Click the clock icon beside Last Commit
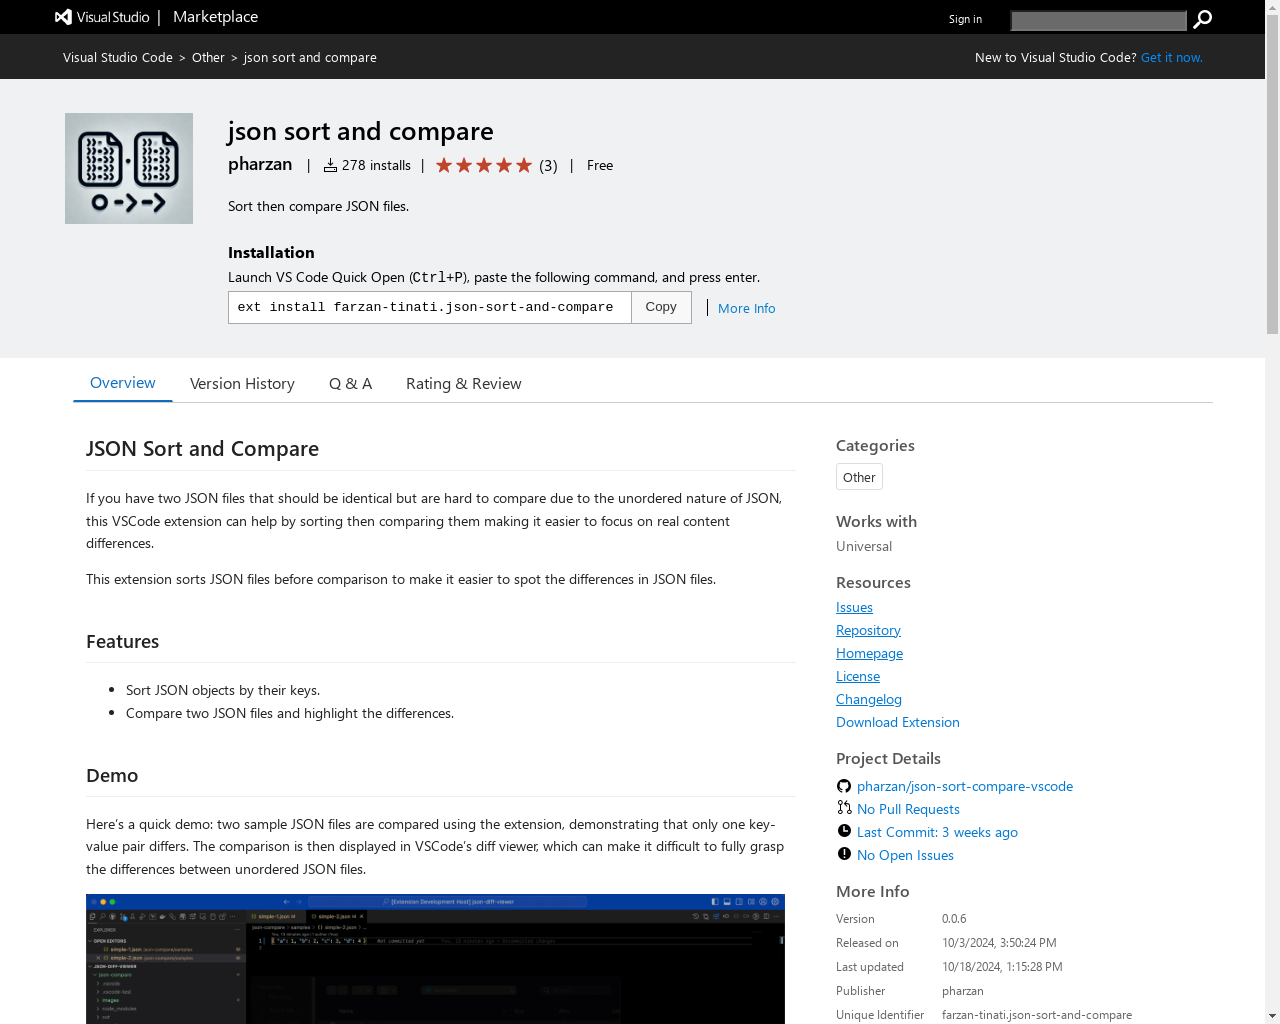Viewport: 1280px width, 1024px height. tap(844, 831)
